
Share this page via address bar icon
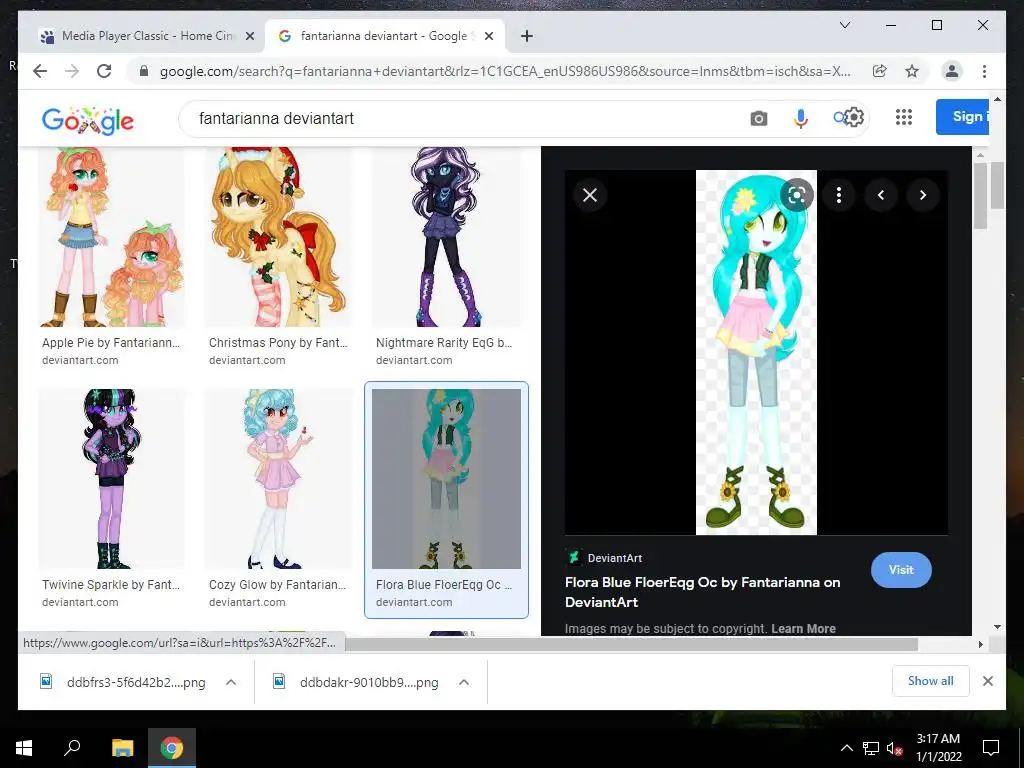879,71
